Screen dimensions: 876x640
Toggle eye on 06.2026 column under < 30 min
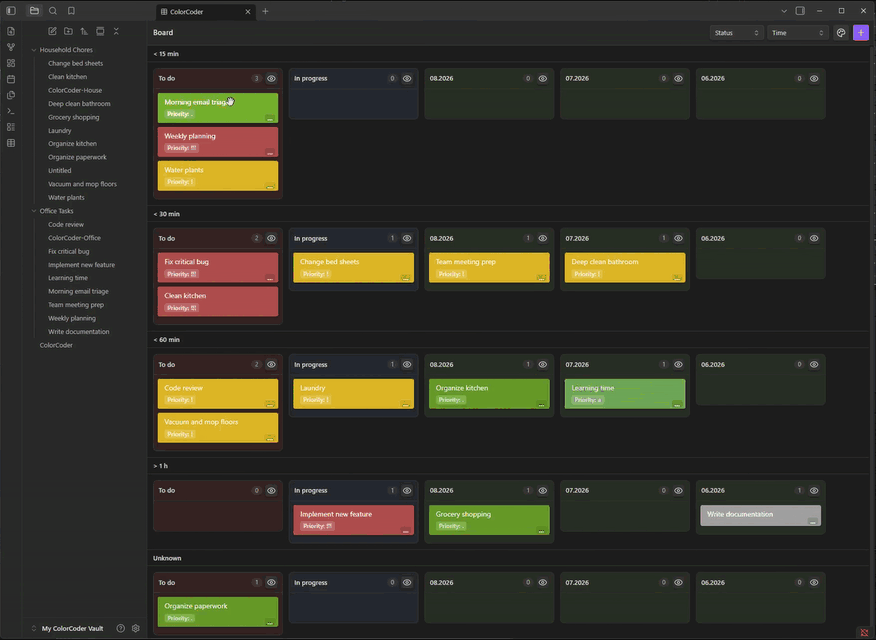(814, 238)
